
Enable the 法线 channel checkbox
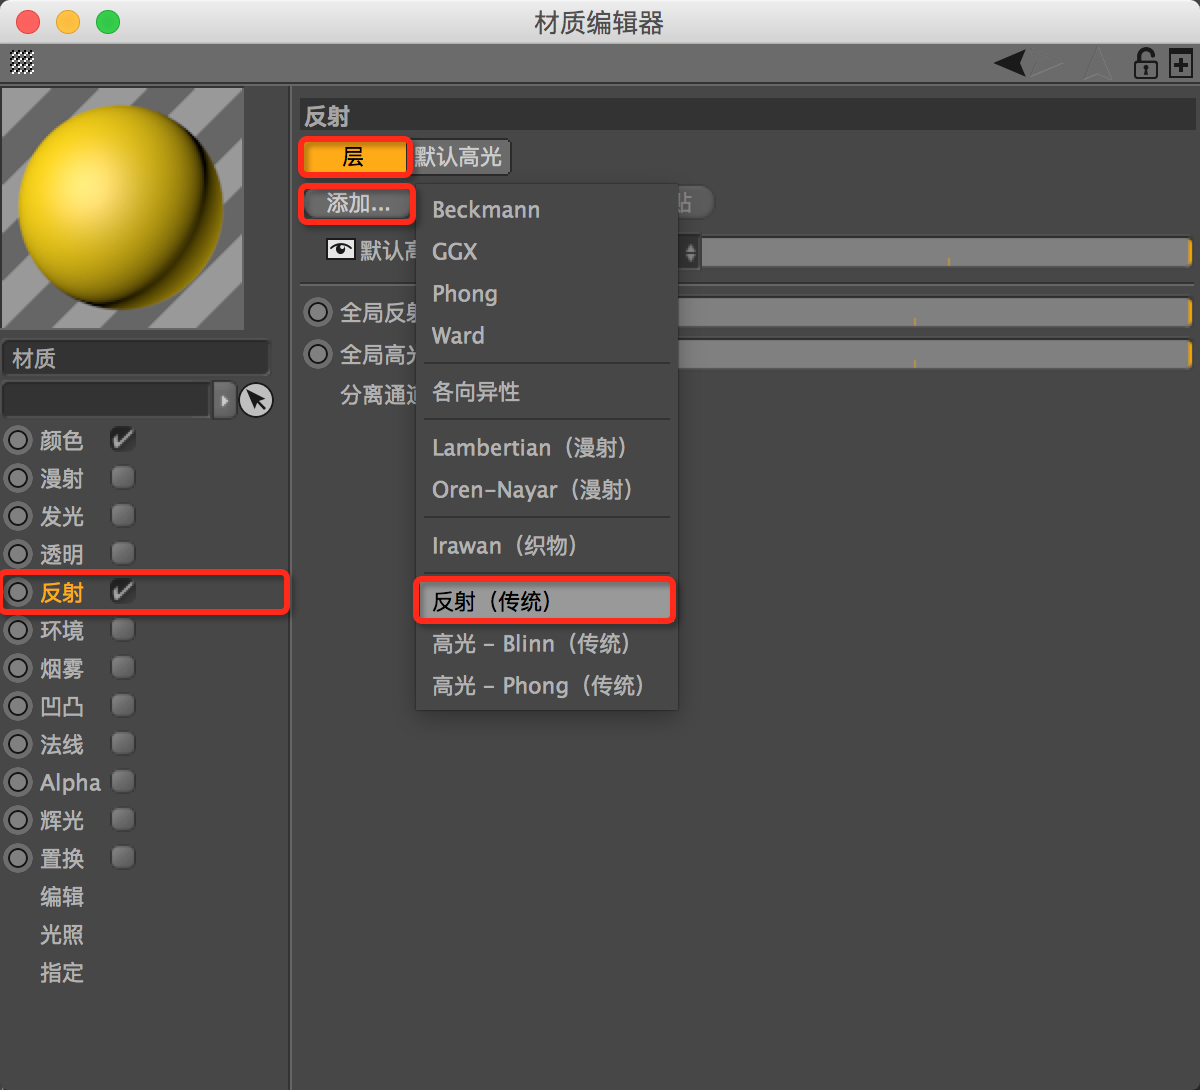(x=123, y=743)
